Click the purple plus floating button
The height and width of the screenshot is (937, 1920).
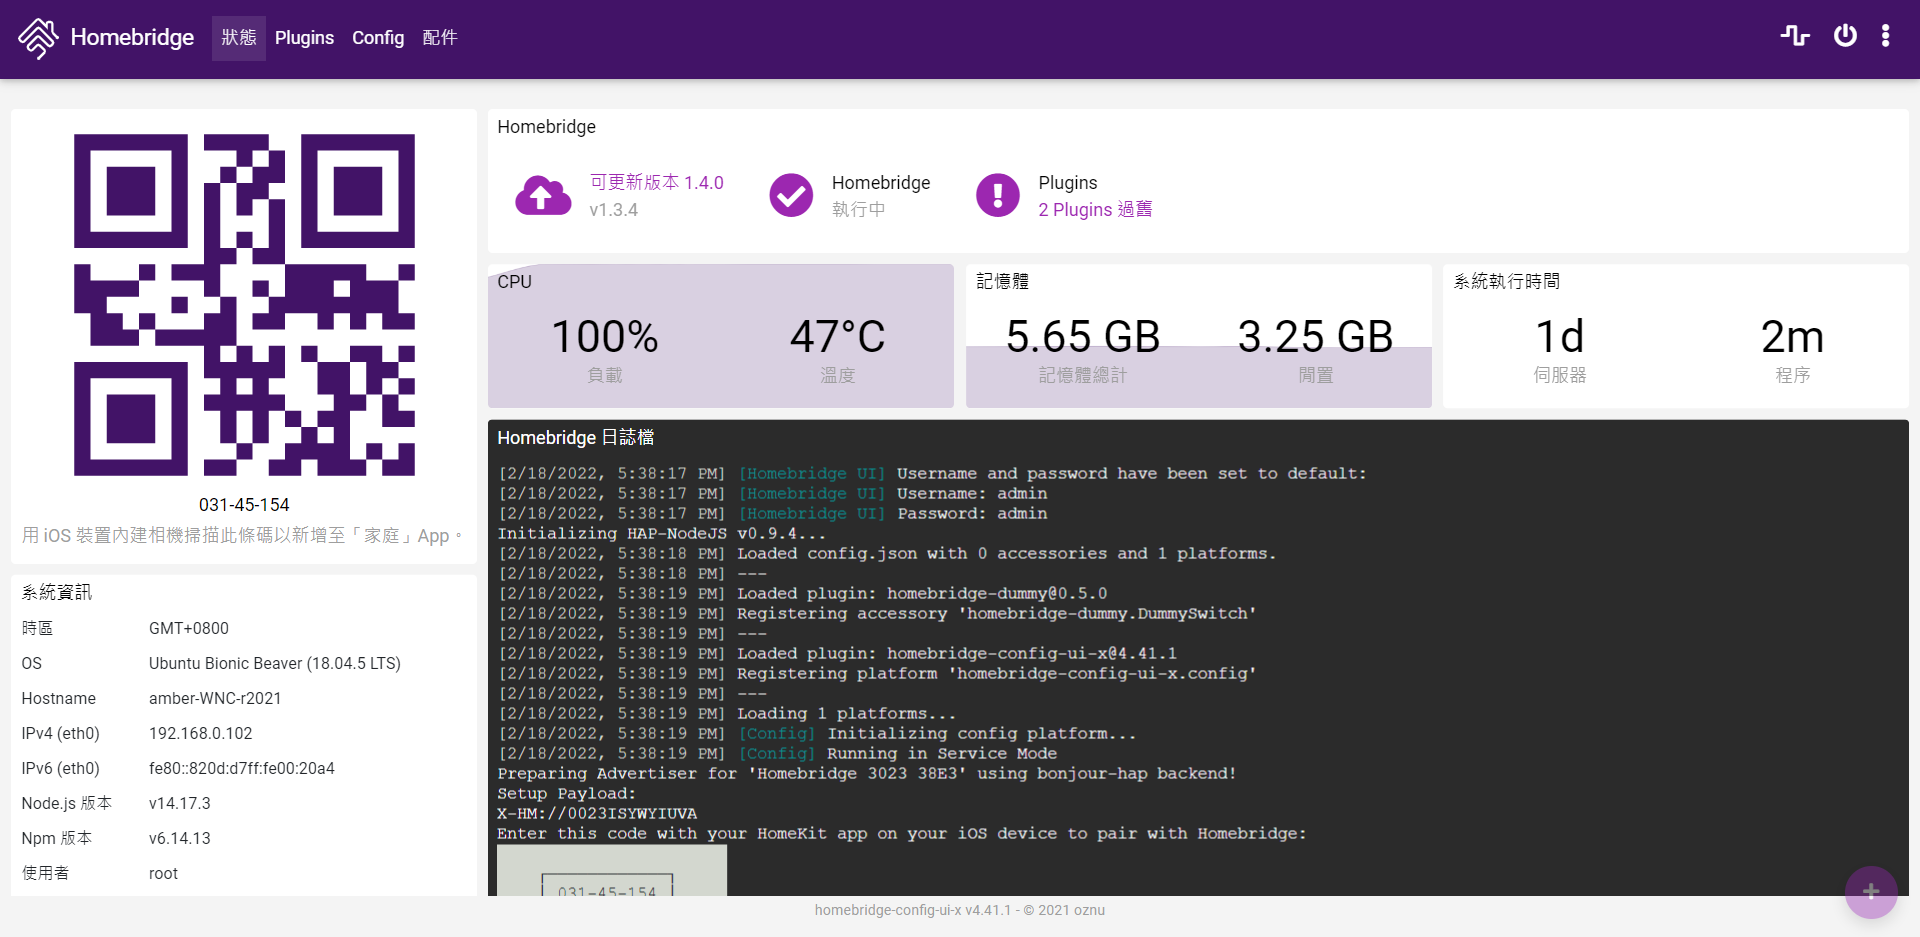1871,891
